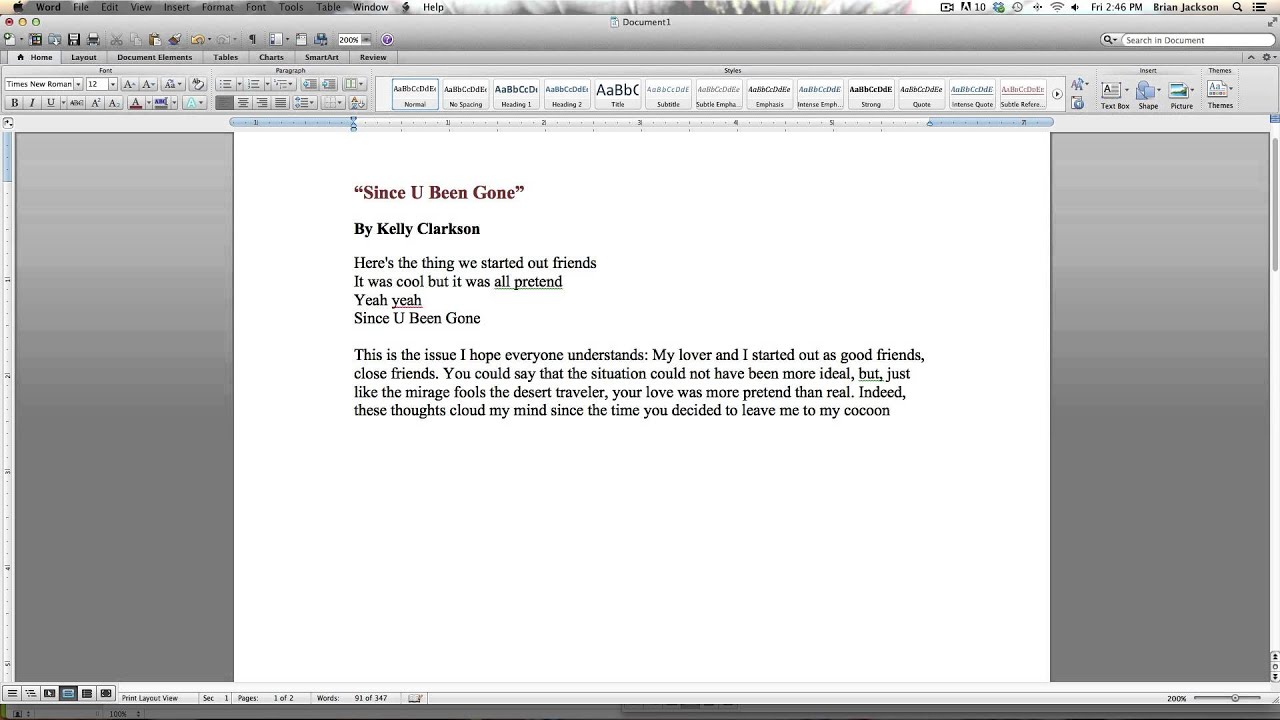
Task: Toggle Underline formatting
Action: coord(50,102)
